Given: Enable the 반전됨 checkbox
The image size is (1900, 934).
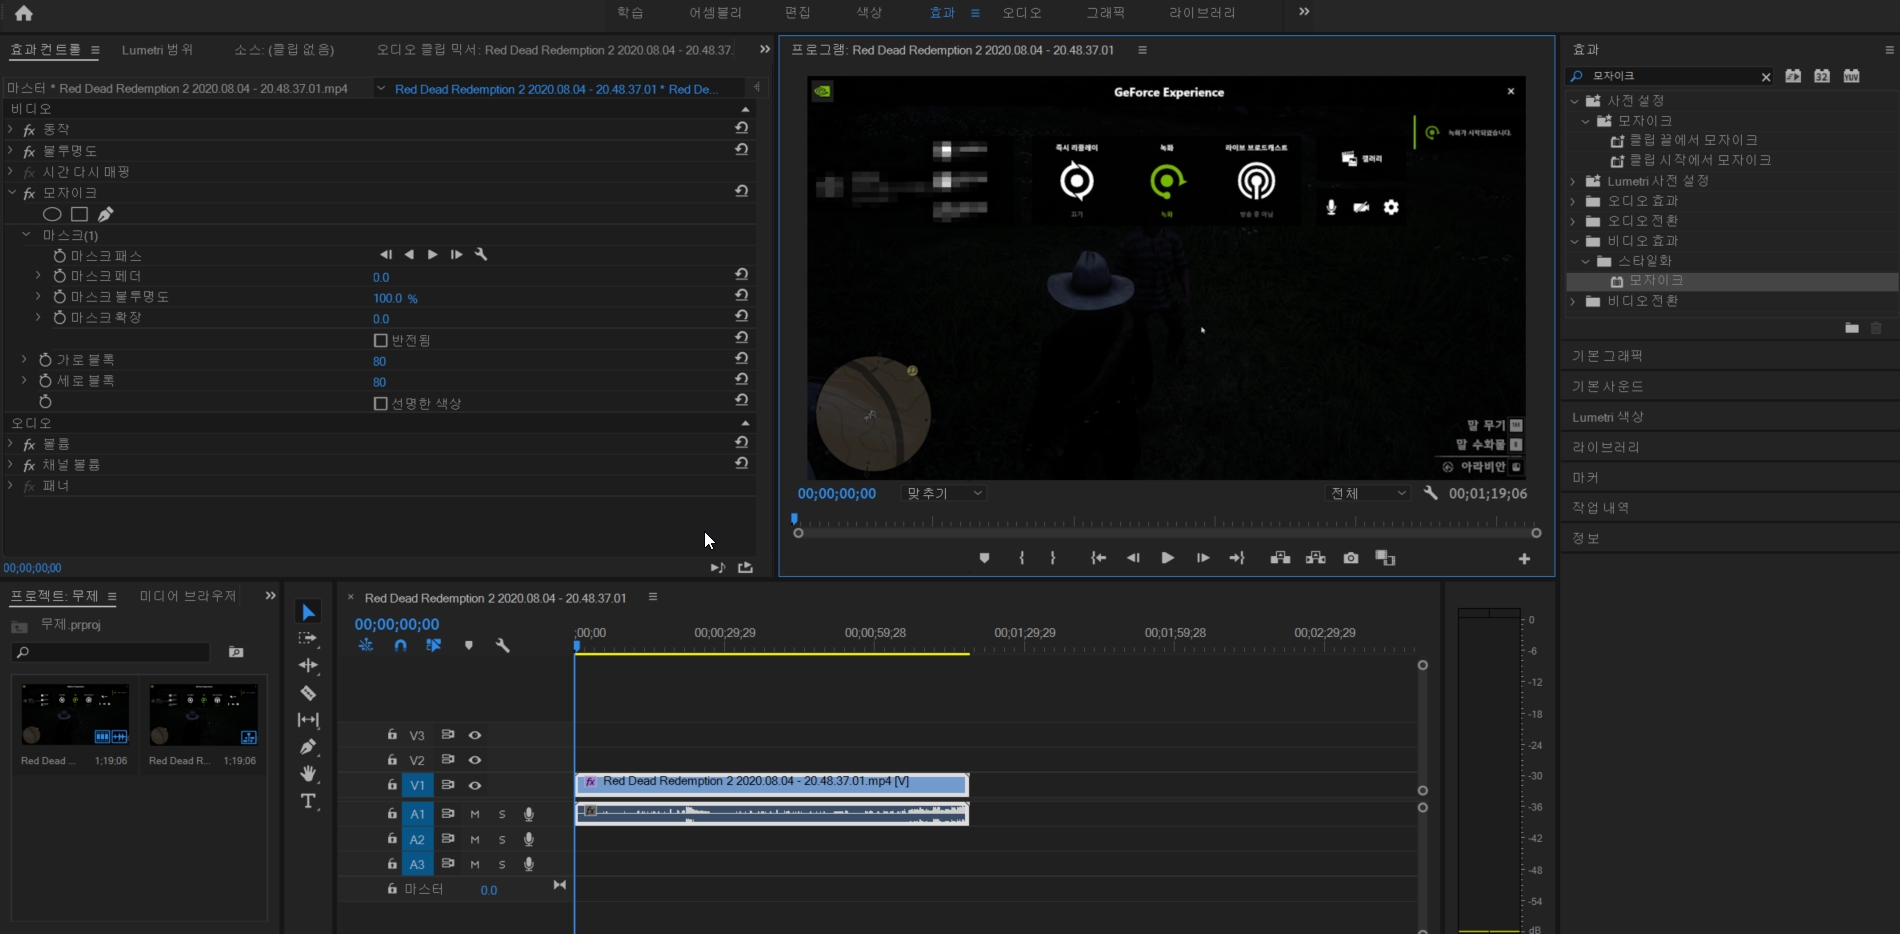Looking at the screenshot, I should (x=380, y=341).
